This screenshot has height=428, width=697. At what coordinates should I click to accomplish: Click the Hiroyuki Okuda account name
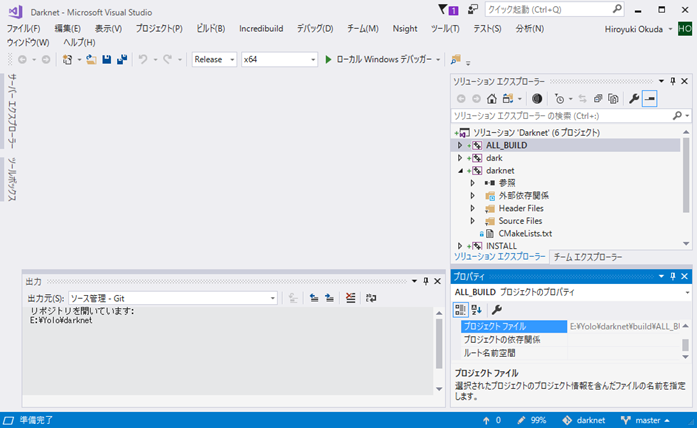(633, 29)
